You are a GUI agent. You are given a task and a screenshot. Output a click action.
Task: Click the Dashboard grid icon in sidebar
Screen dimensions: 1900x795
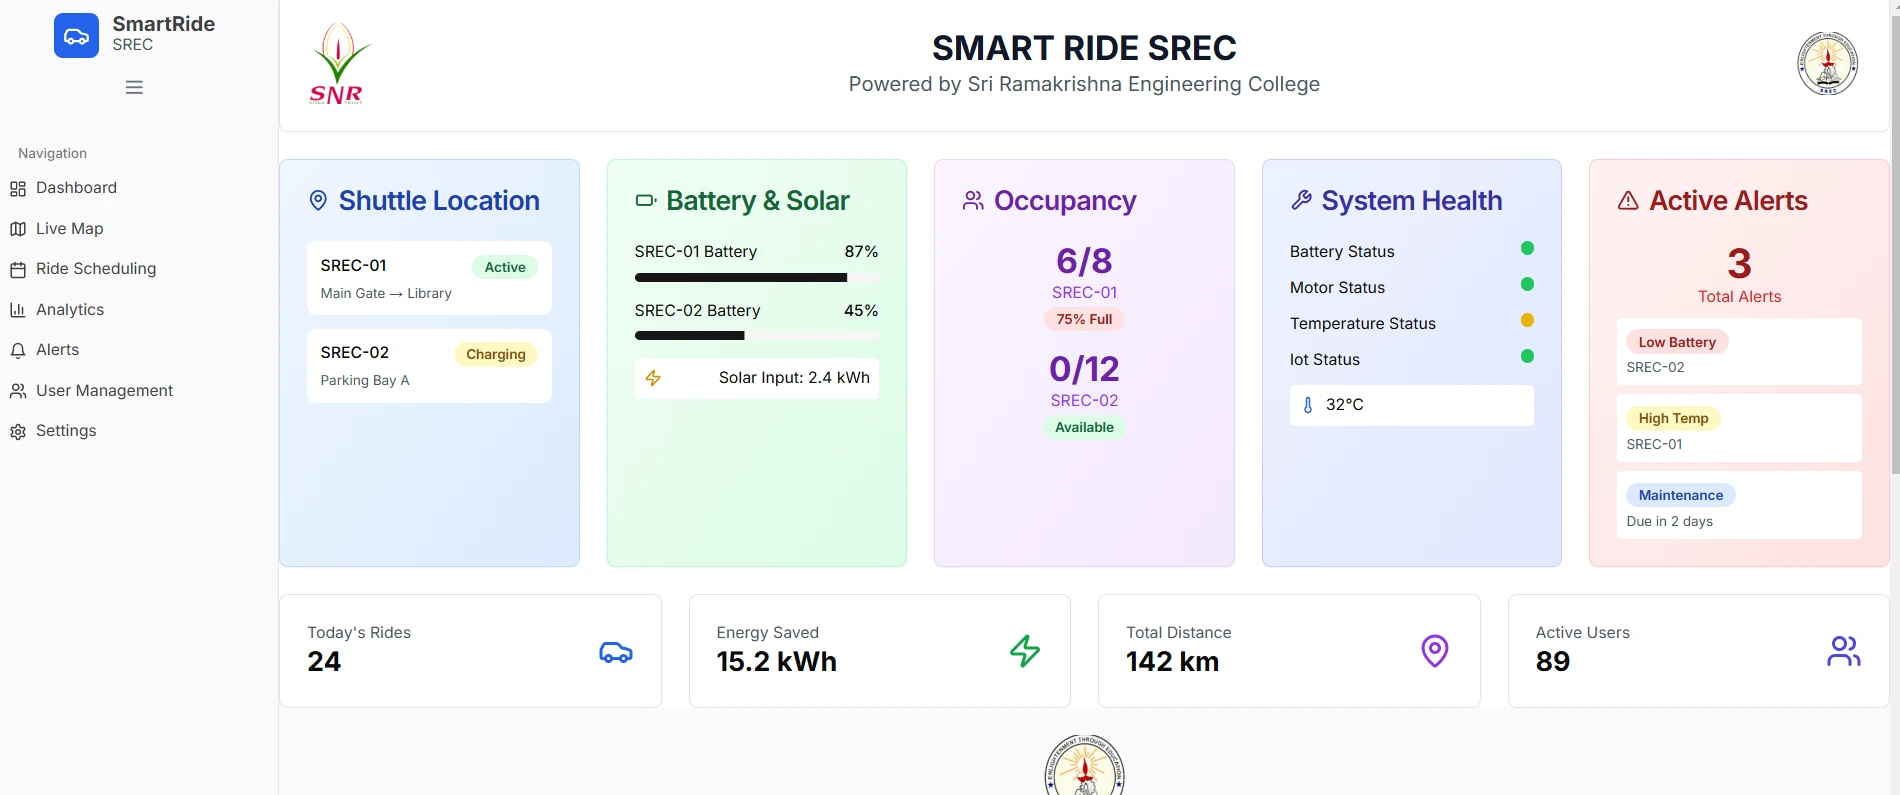[x=18, y=188]
